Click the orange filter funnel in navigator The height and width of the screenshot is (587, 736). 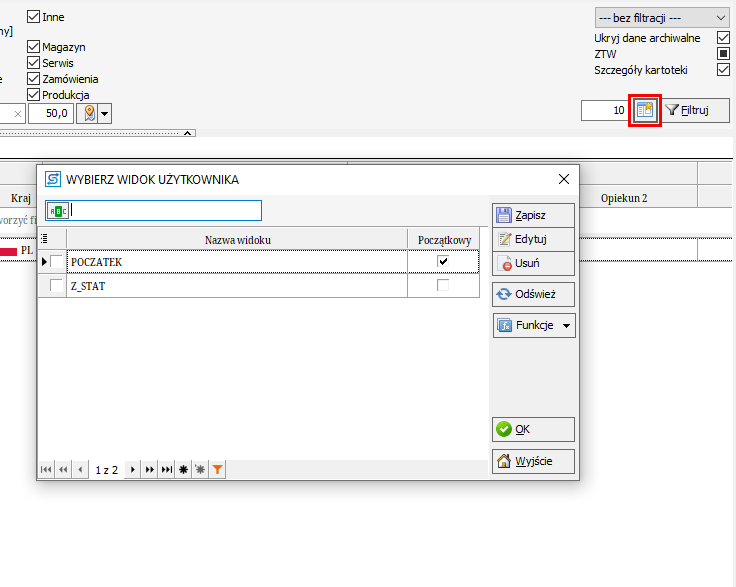click(x=218, y=469)
